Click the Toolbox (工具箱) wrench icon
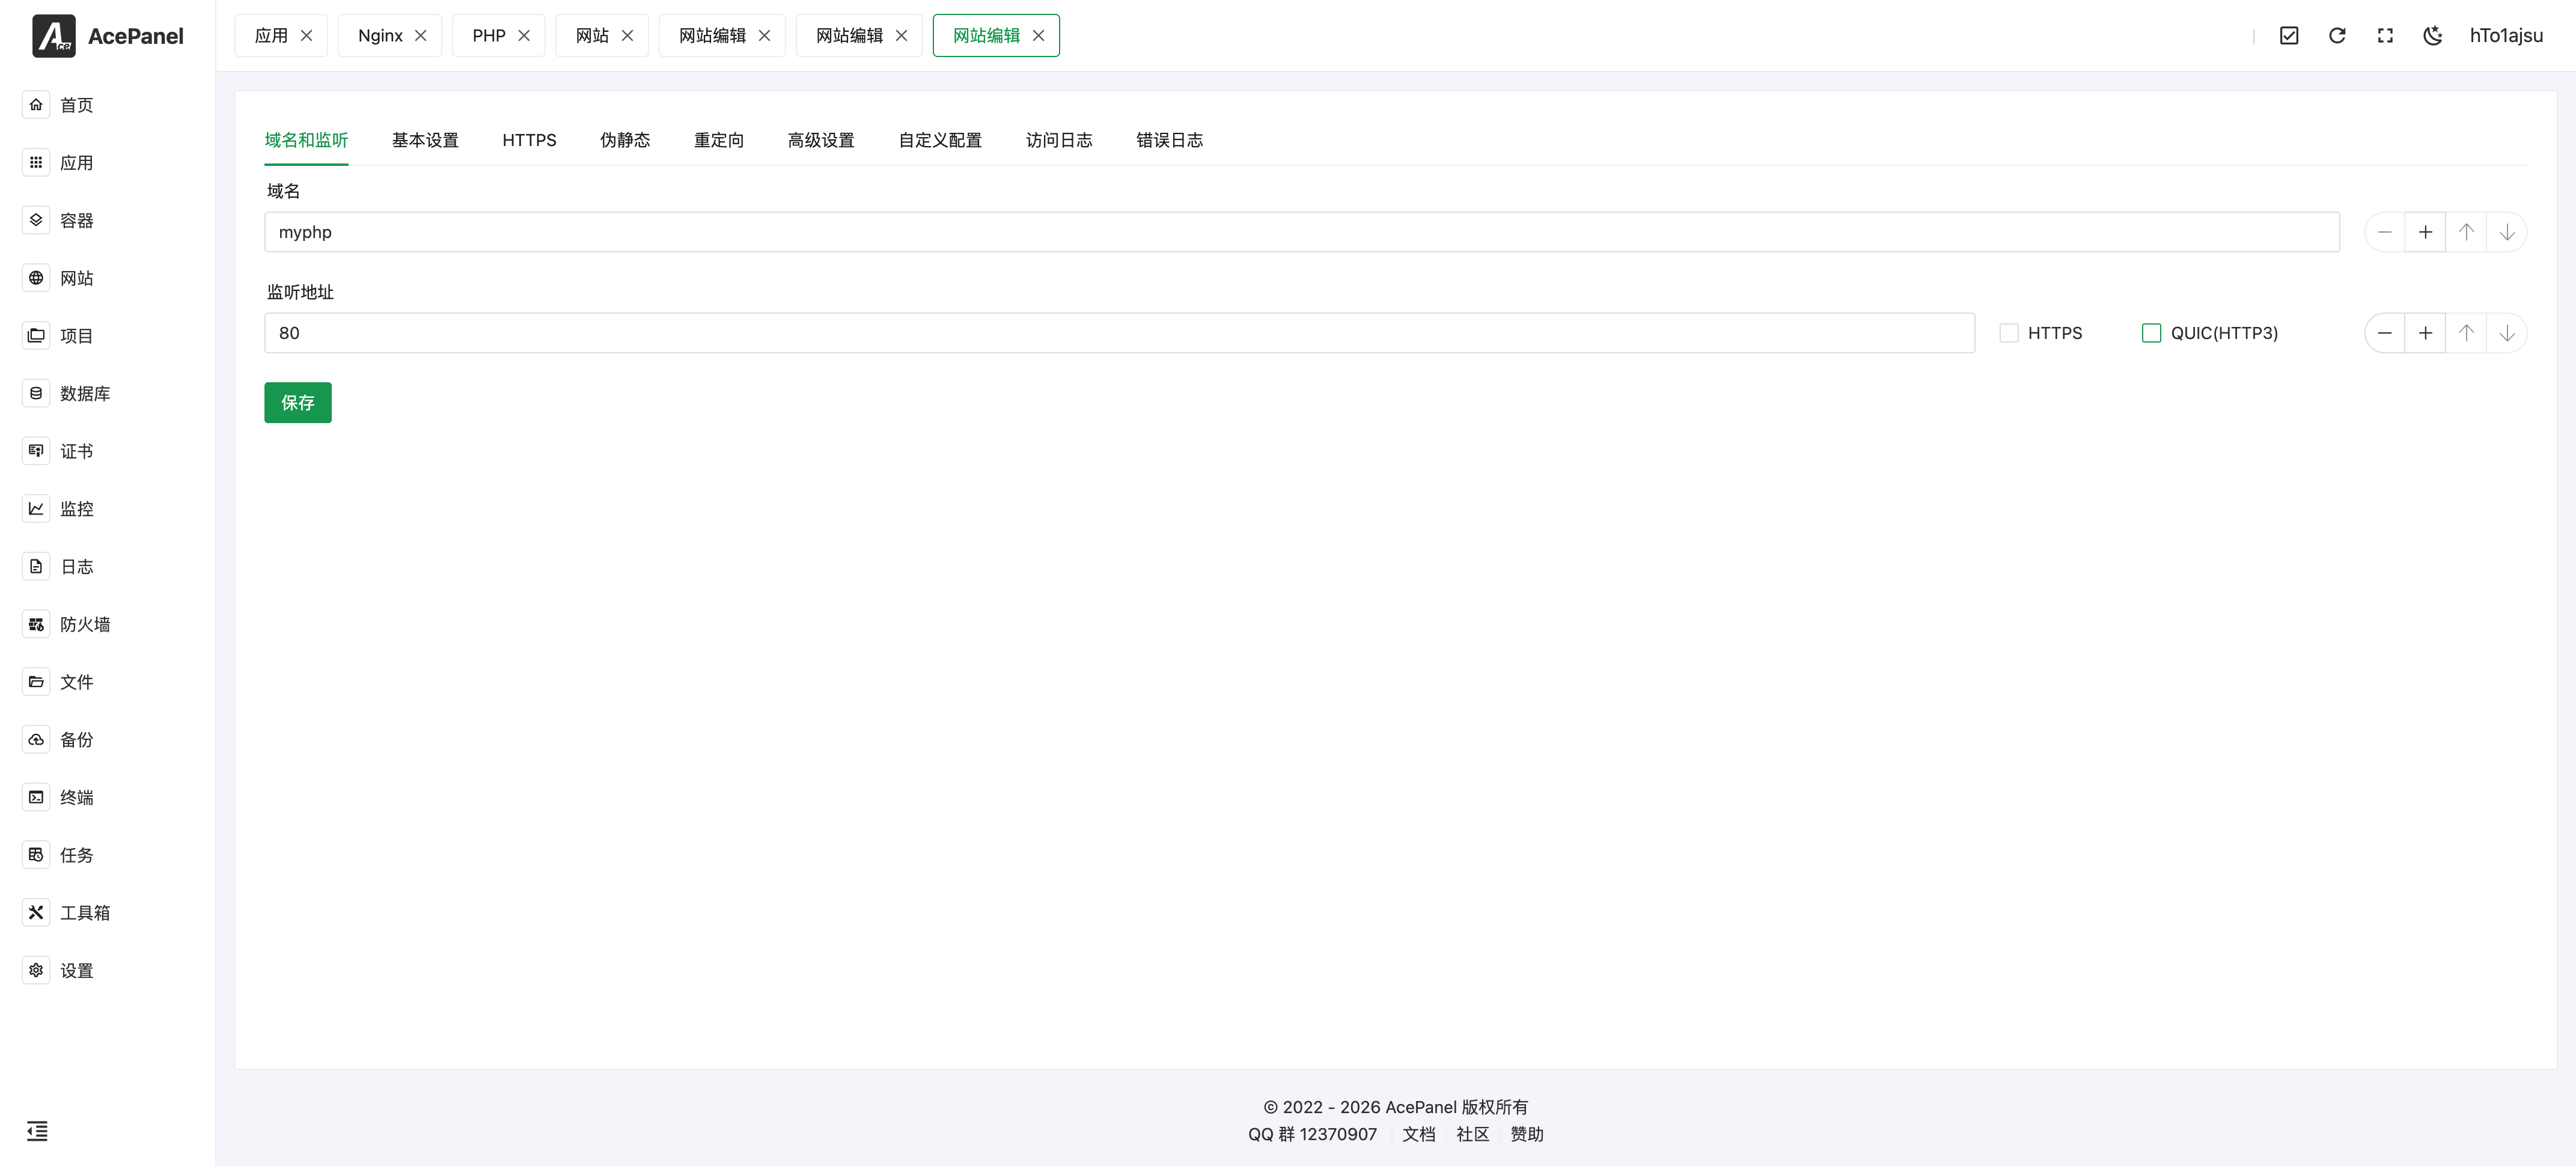2576x1166 pixels. coord(36,912)
